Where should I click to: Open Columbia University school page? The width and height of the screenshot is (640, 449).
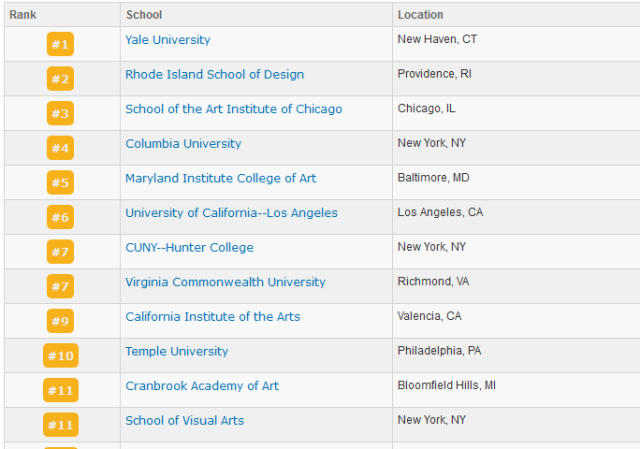(183, 144)
